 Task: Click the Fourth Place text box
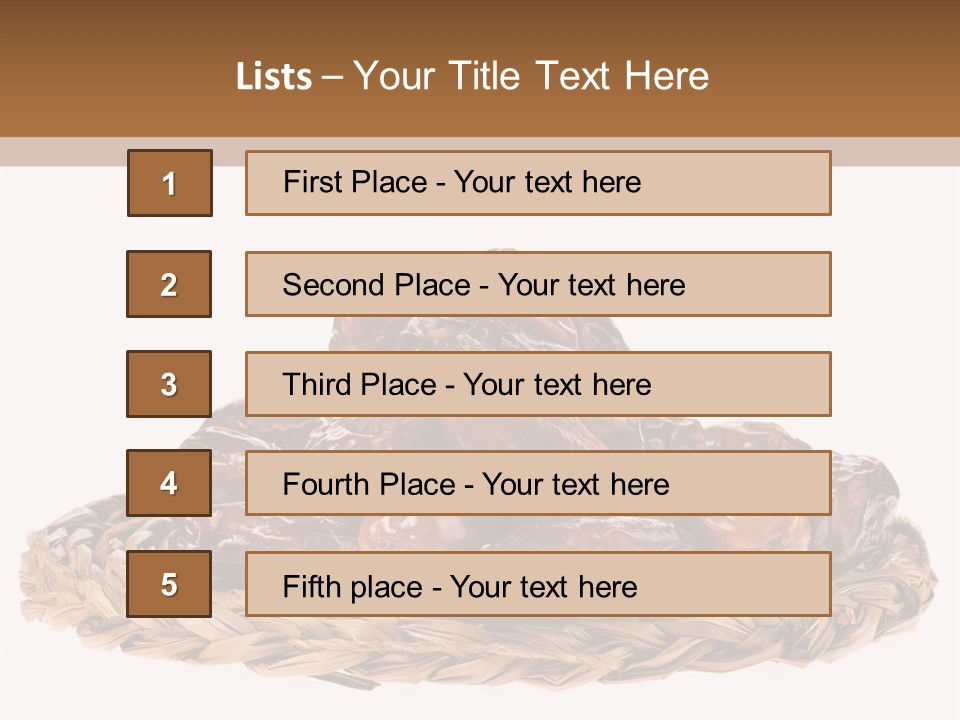[x=538, y=483]
